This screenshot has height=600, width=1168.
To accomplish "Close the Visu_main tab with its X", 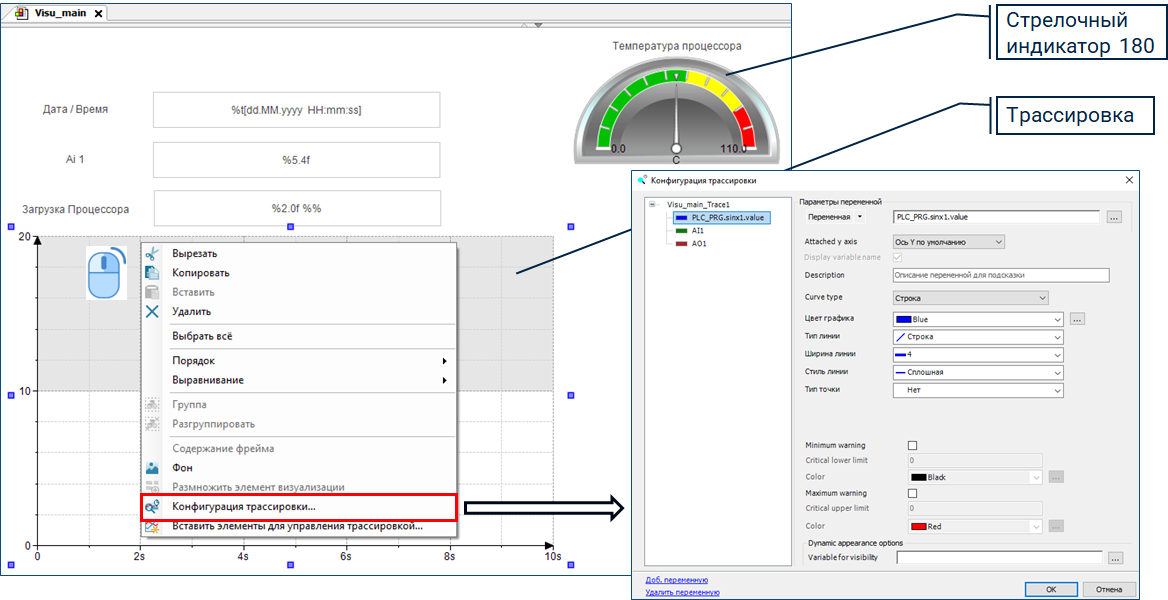I will (x=98, y=13).
